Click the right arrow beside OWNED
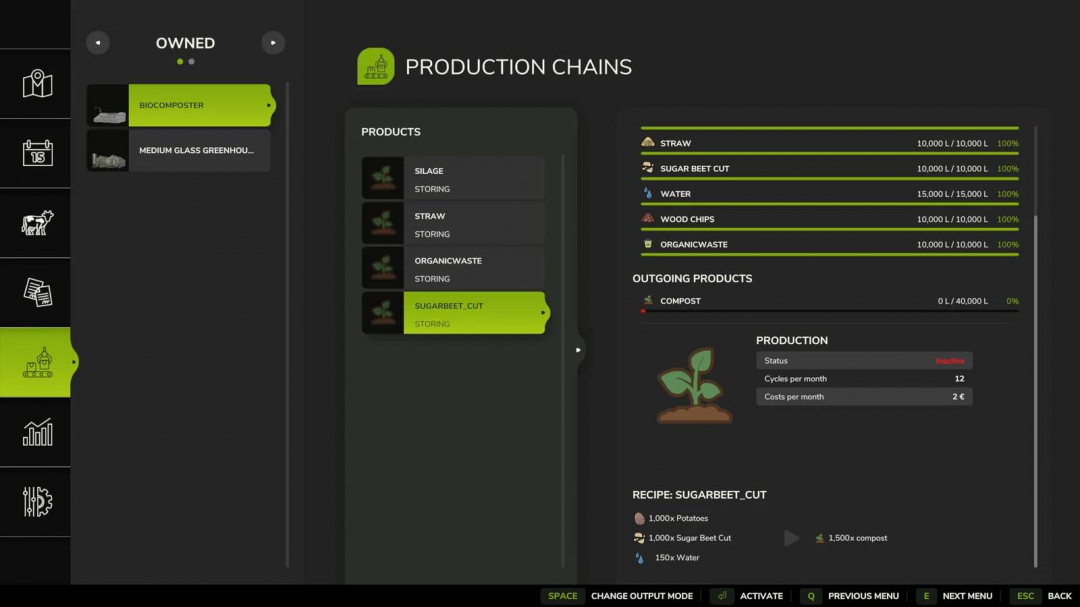1080x607 pixels. click(x=273, y=43)
